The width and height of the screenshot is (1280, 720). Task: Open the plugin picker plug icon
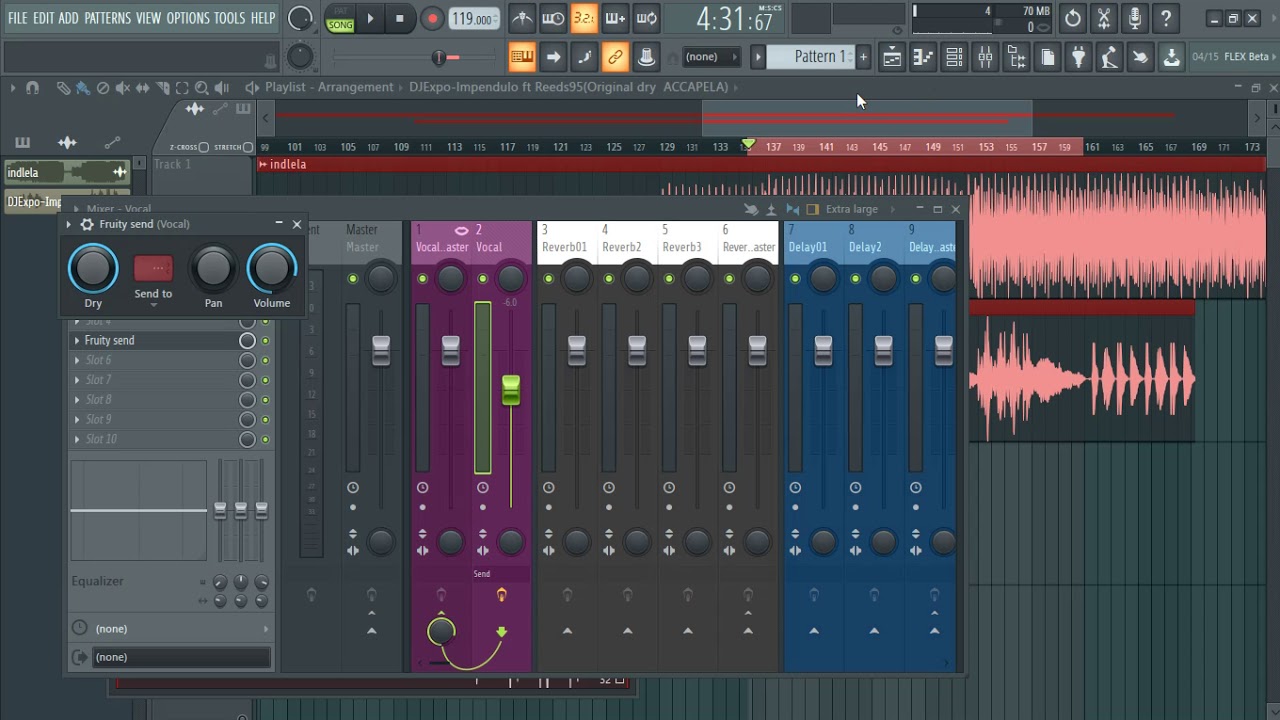(1078, 57)
